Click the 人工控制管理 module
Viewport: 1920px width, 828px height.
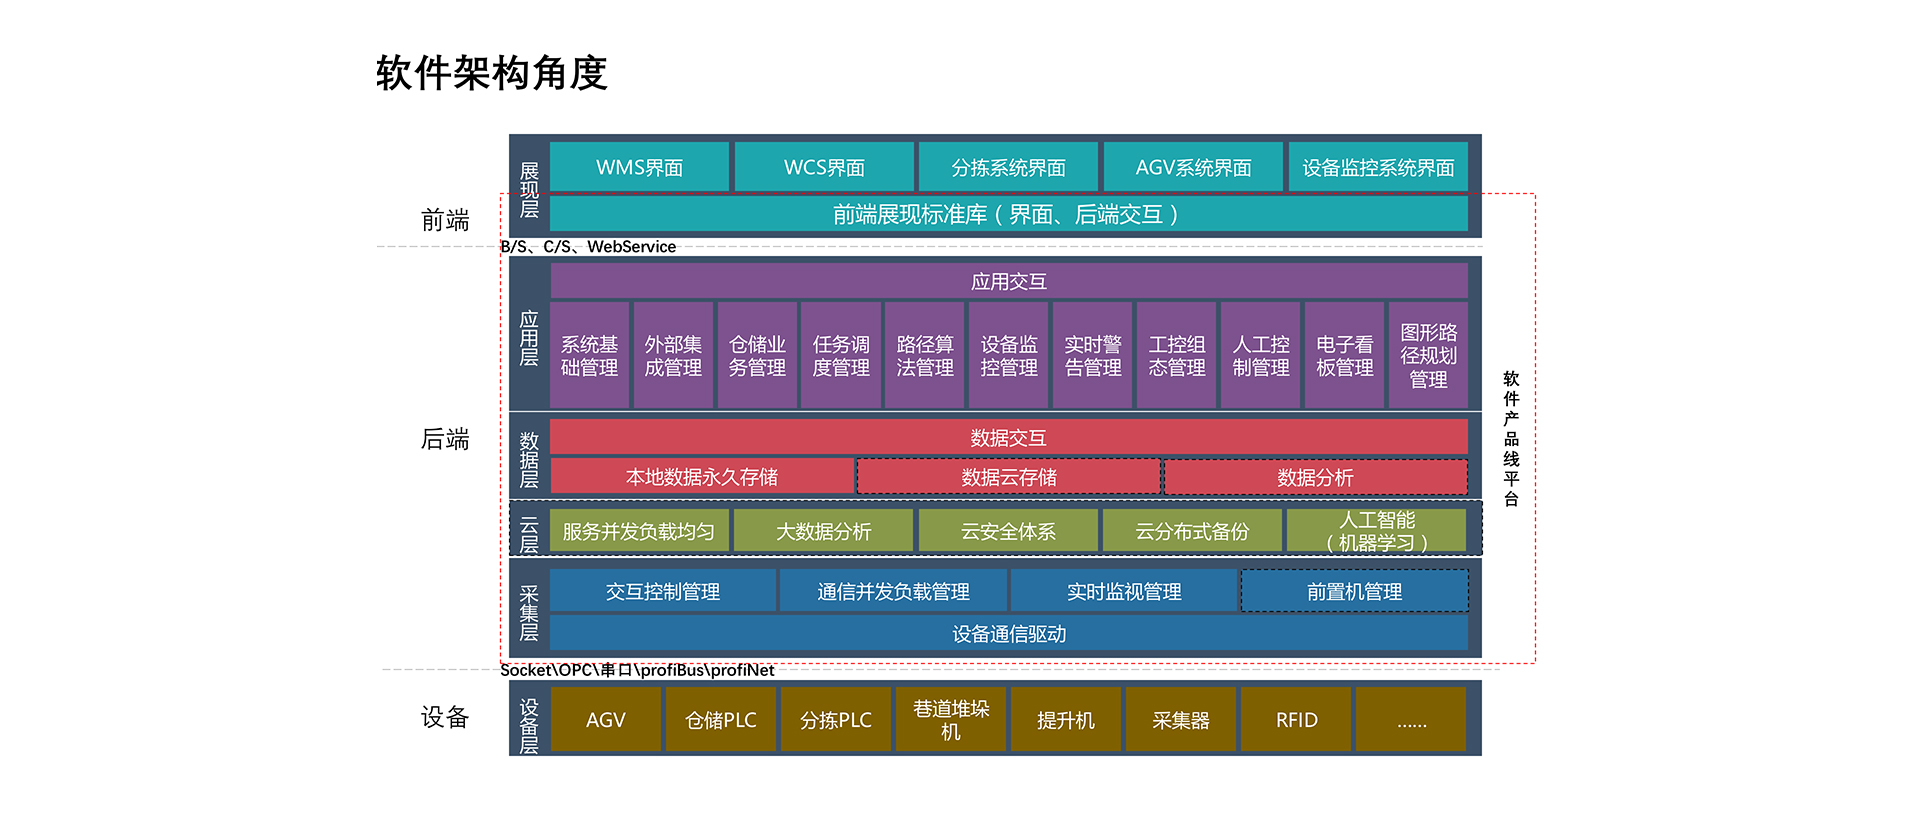point(1261,355)
